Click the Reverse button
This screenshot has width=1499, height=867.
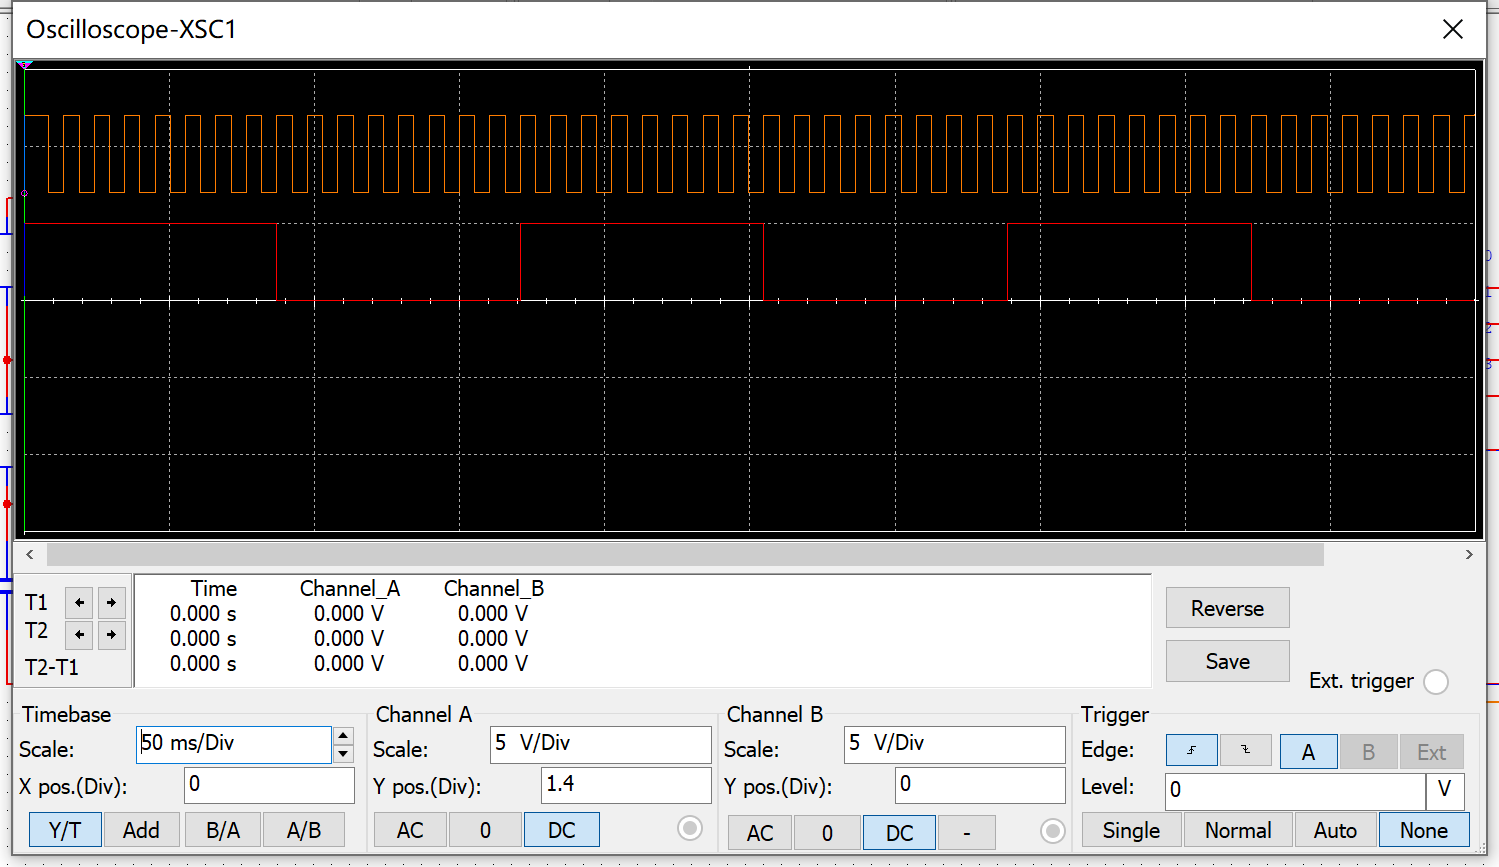pyautogui.click(x=1227, y=608)
